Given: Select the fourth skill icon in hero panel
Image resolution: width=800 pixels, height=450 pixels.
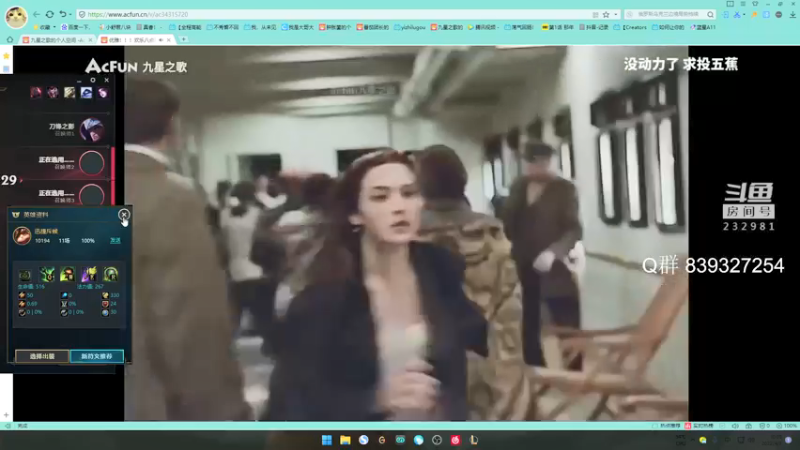Looking at the screenshot, I should coord(89,275).
